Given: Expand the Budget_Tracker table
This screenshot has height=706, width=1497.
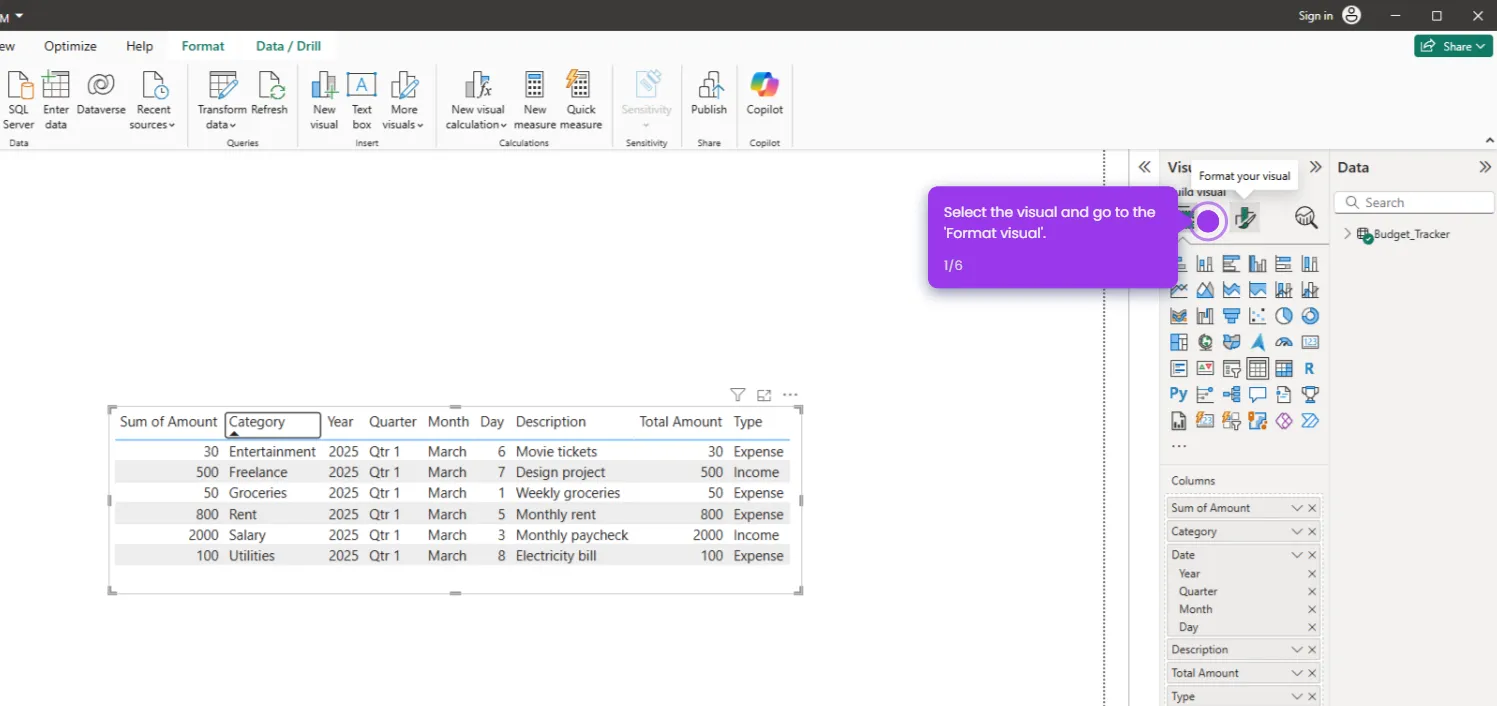Looking at the screenshot, I should point(1348,234).
